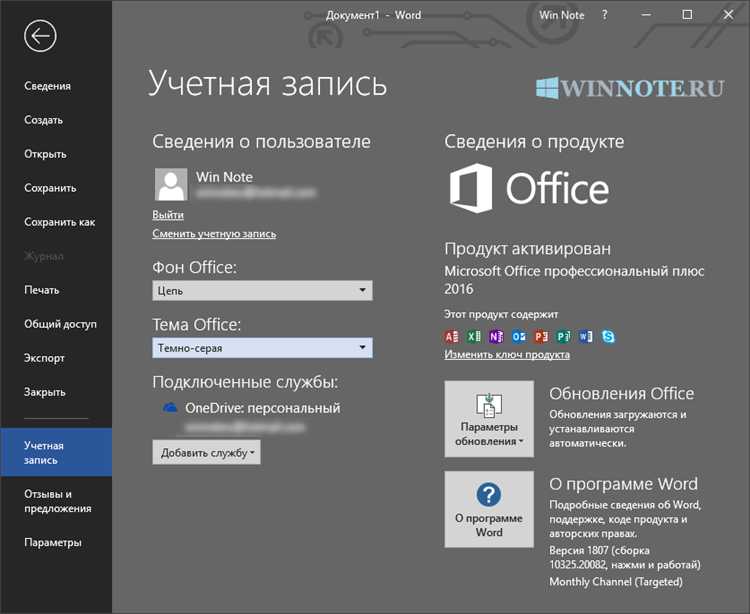
Task: Select Создать in the sidebar
Action: pyautogui.click(x=44, y=120)
